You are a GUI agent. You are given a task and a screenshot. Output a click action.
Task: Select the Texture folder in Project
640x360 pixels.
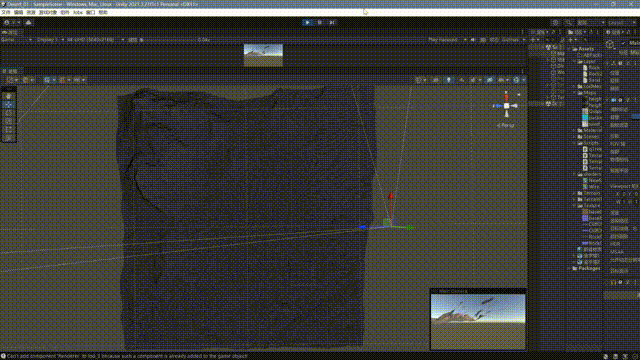[x=590, y=206]
